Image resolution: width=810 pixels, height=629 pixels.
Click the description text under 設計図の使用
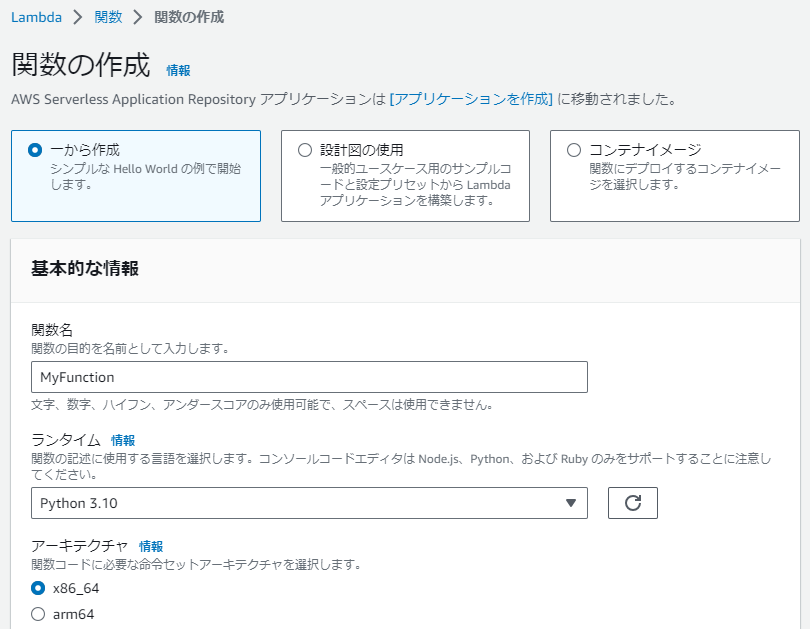pos(415,184)
